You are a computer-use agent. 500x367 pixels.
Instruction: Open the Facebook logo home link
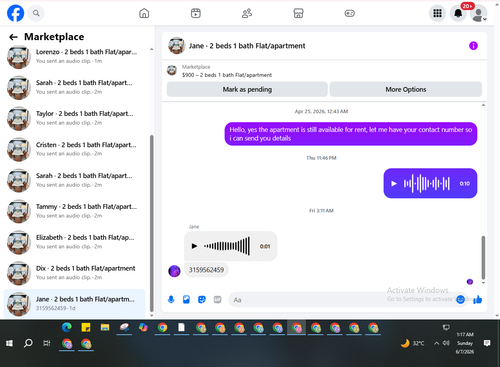tap(15, 13)
